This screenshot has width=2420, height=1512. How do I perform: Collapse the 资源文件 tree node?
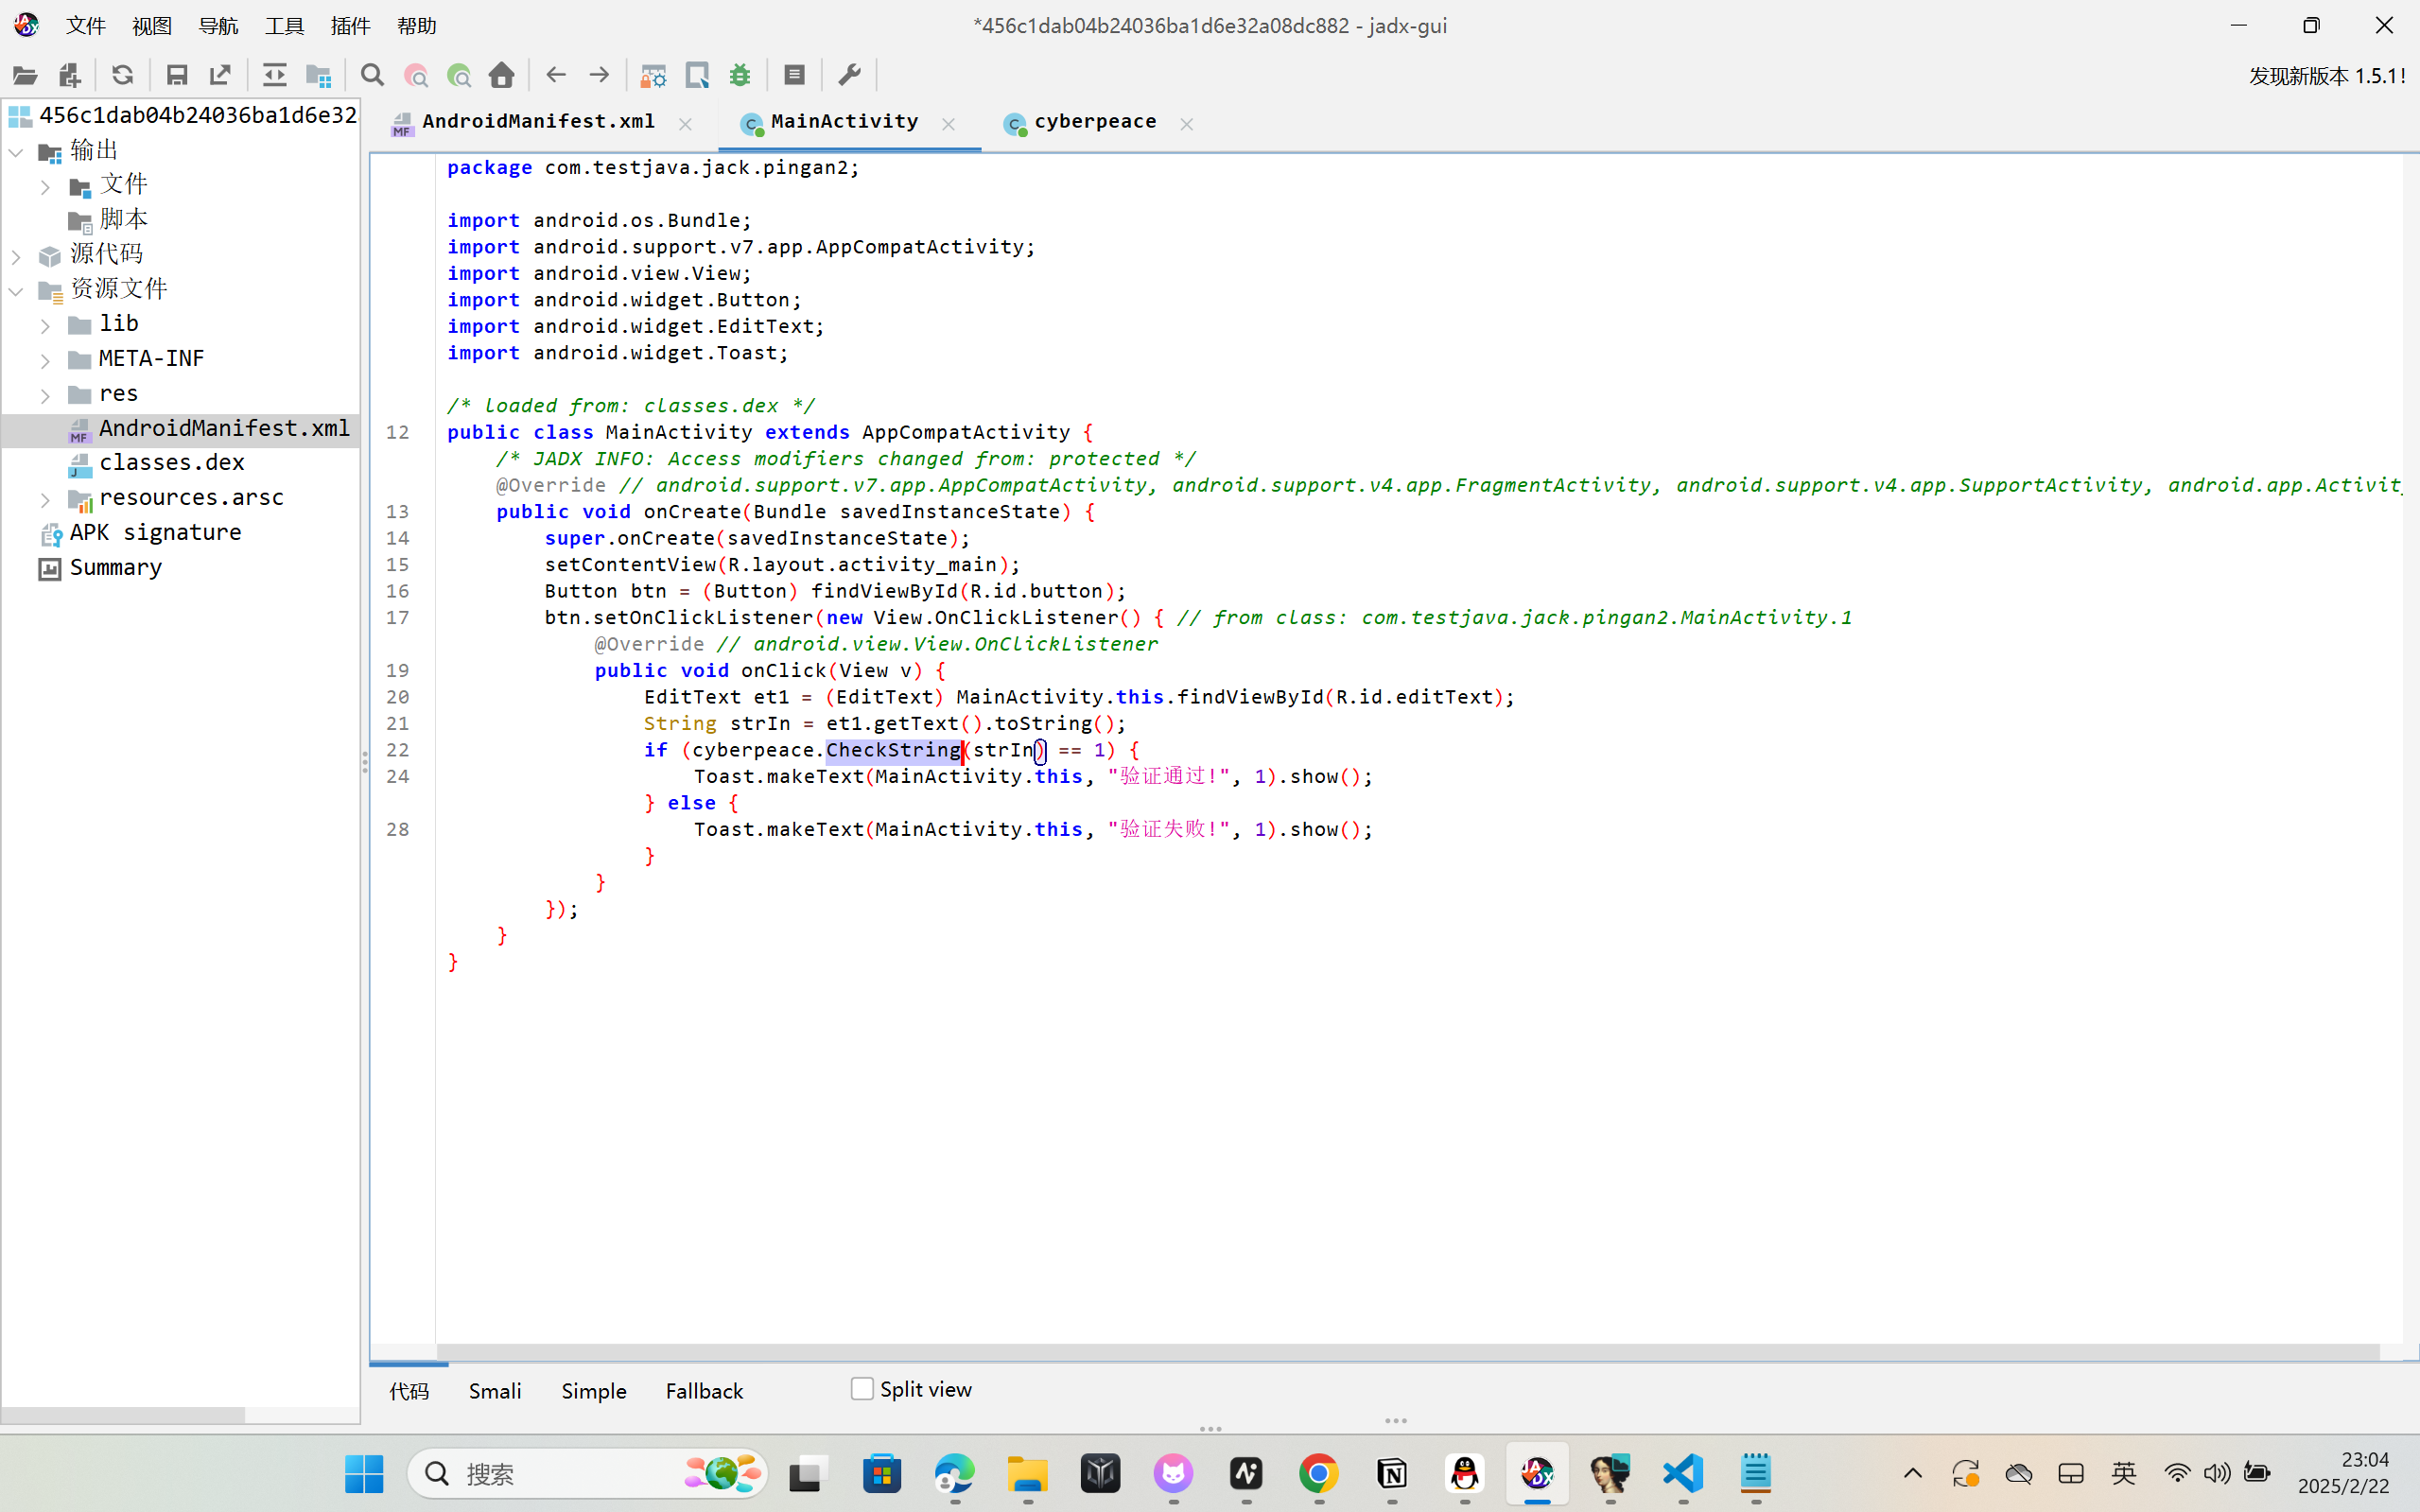[x=16, y=291]
